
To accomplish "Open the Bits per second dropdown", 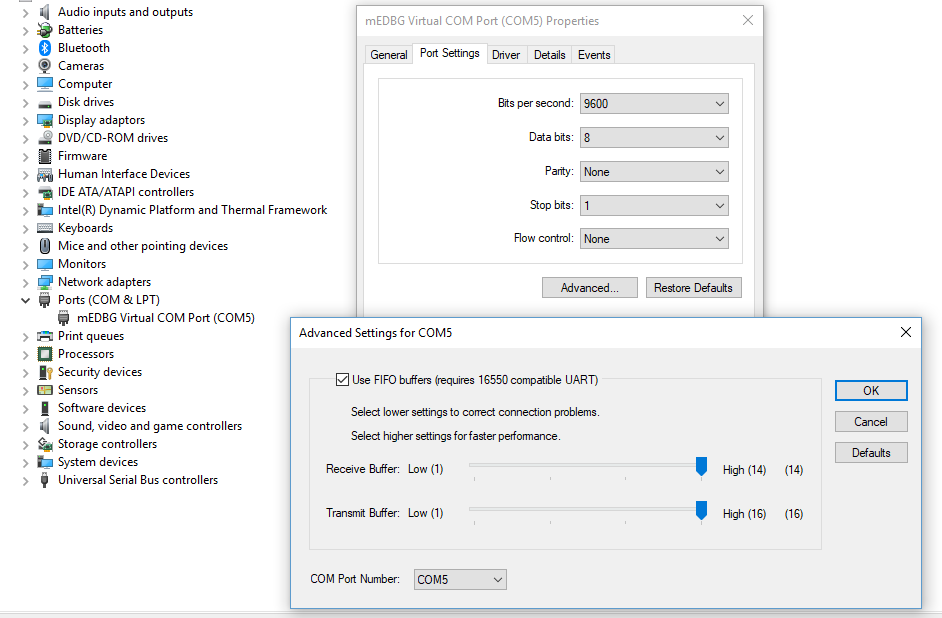I will 654,104.
